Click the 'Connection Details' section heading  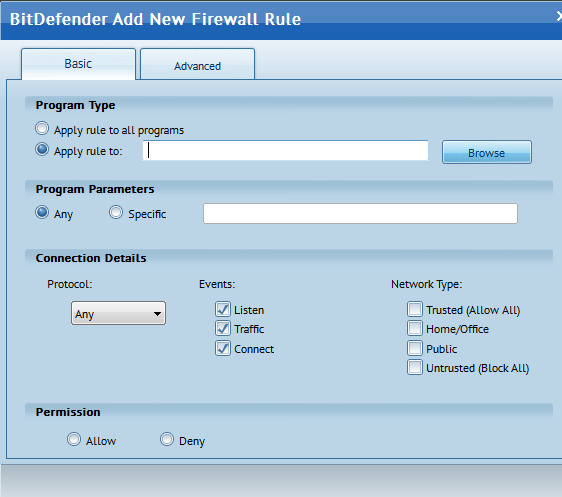tap(91, 258)
